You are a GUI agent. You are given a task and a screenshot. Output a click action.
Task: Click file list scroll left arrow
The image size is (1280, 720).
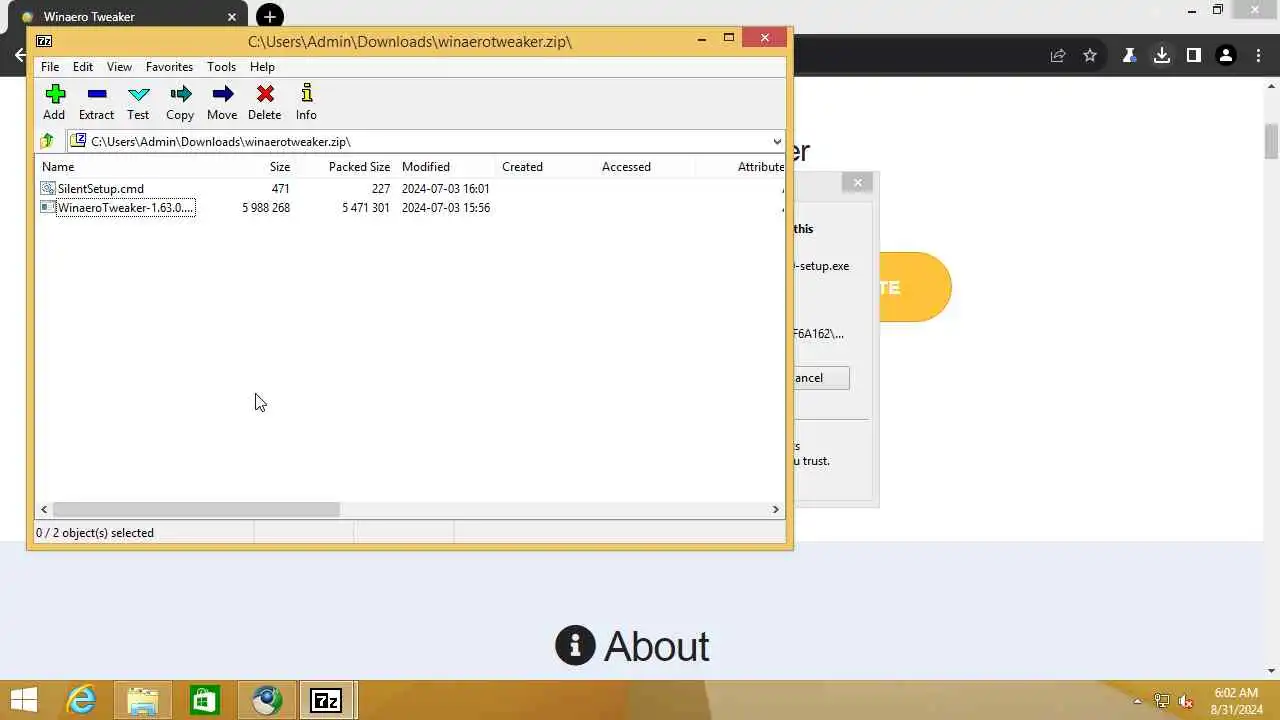coord(44,509)
